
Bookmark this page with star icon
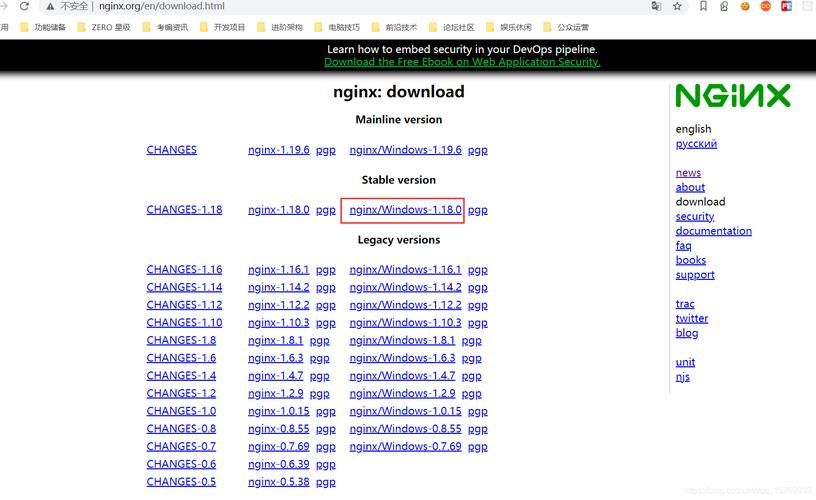(677, 6)
